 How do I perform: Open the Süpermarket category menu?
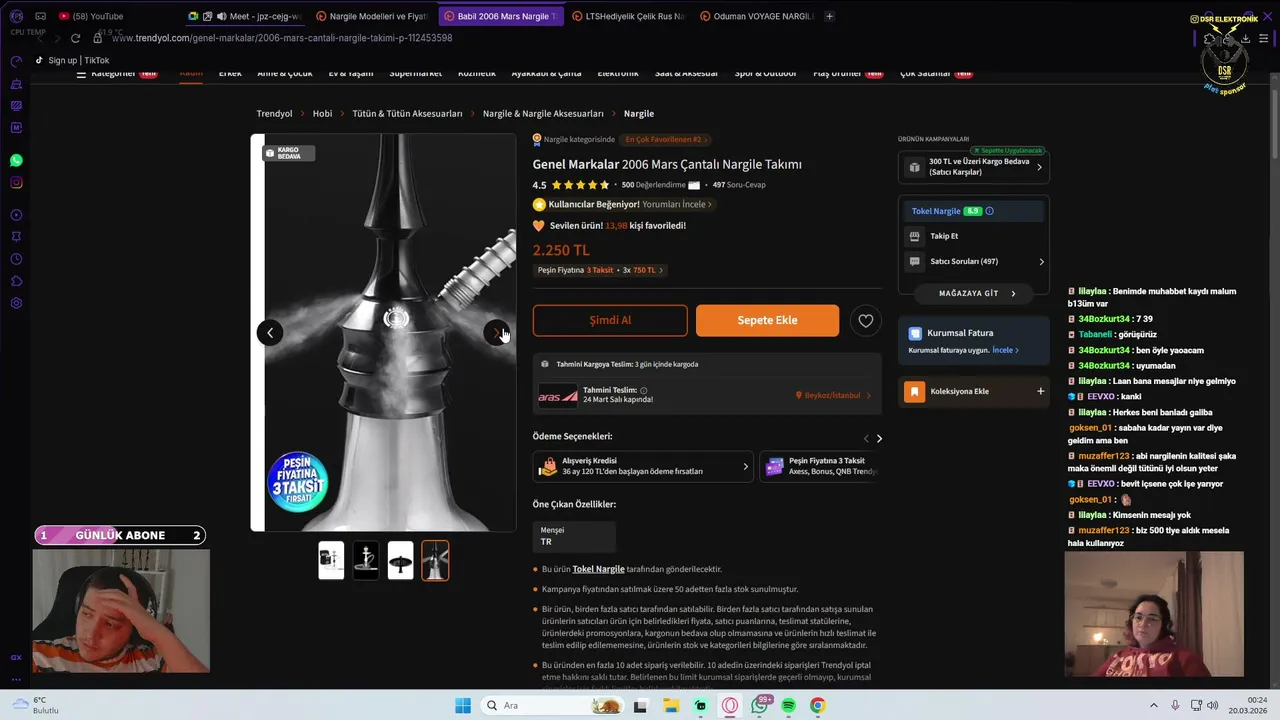coord(415,73)
